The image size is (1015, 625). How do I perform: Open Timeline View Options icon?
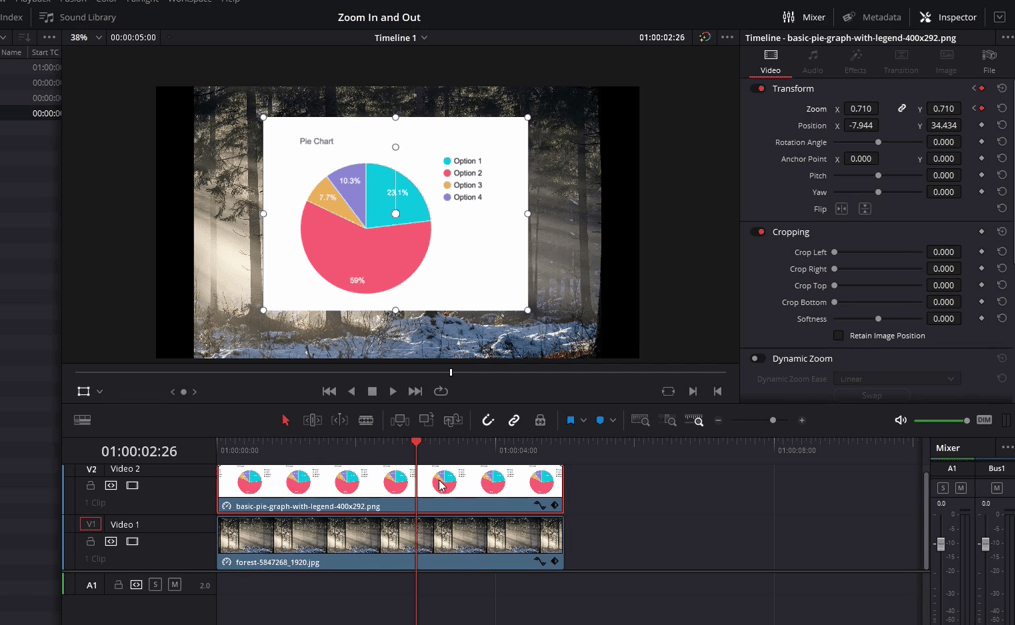[x=82, y=420]
